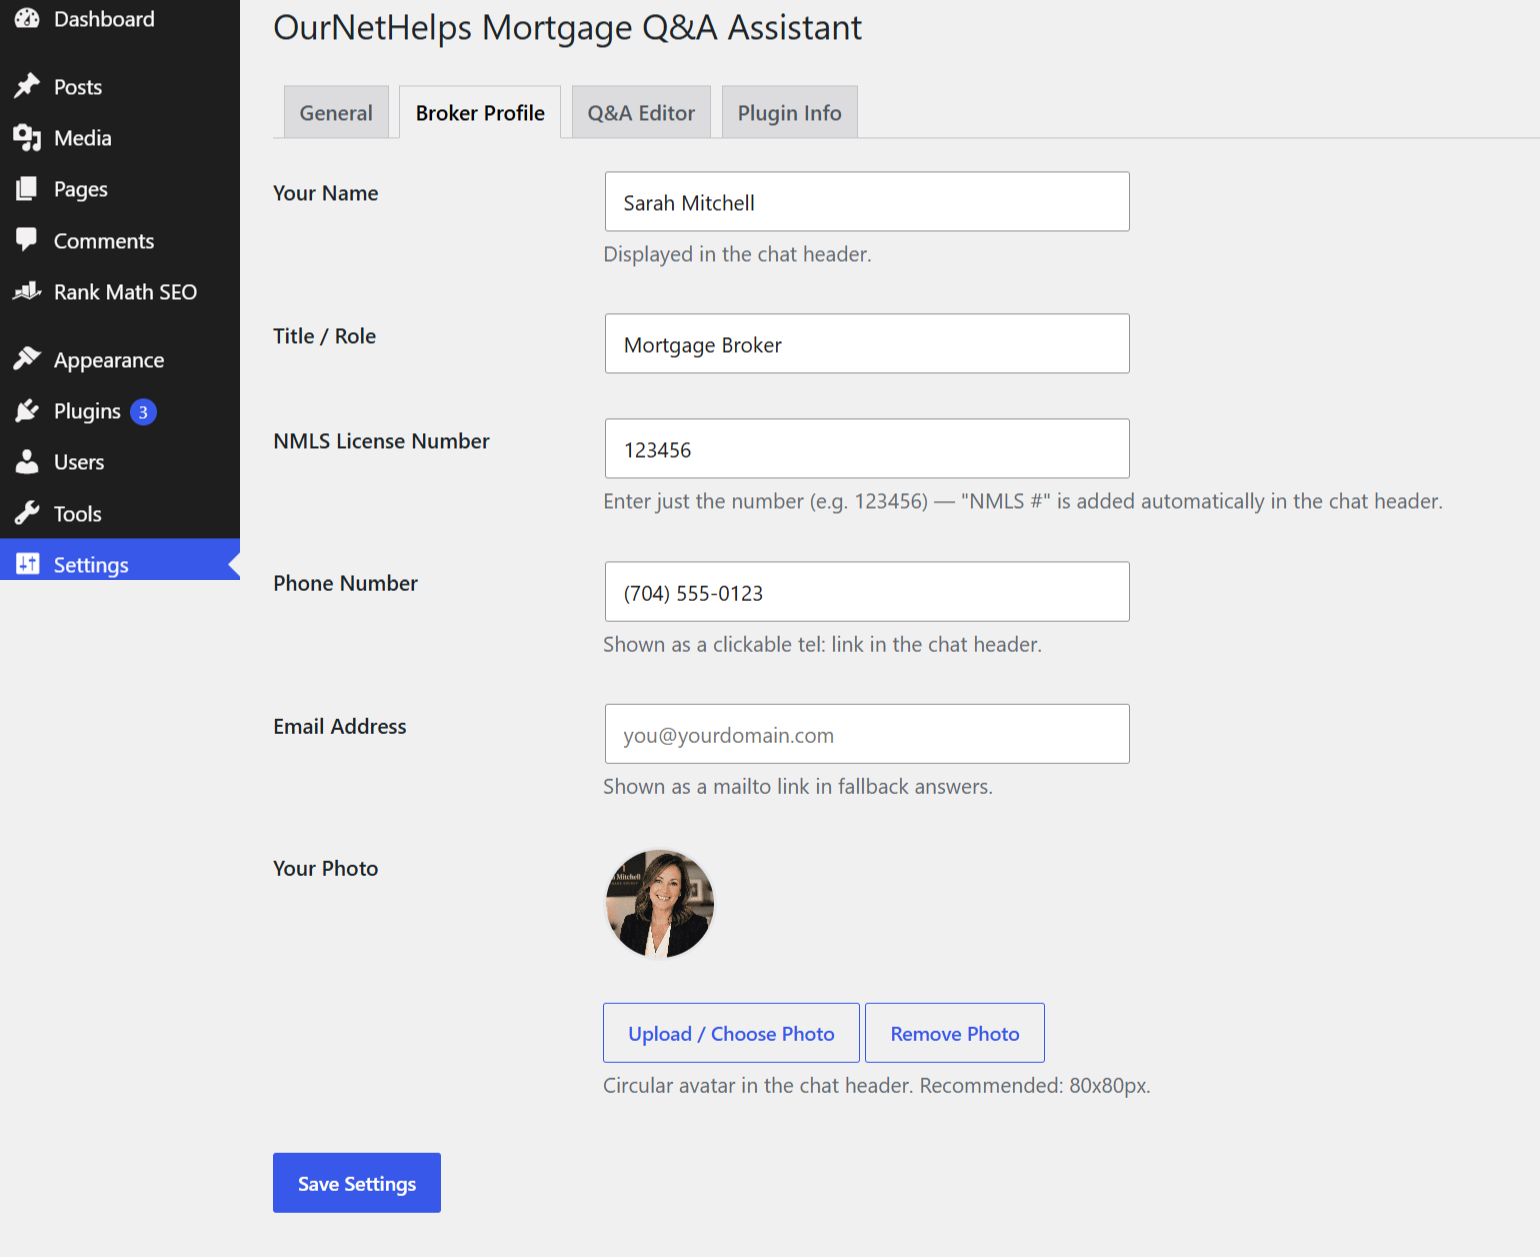The height and width of the screenshot is (1257, 1540).
Task: Click the Save Settings button
Action: pyautogui.click(x=357, y=1183)
